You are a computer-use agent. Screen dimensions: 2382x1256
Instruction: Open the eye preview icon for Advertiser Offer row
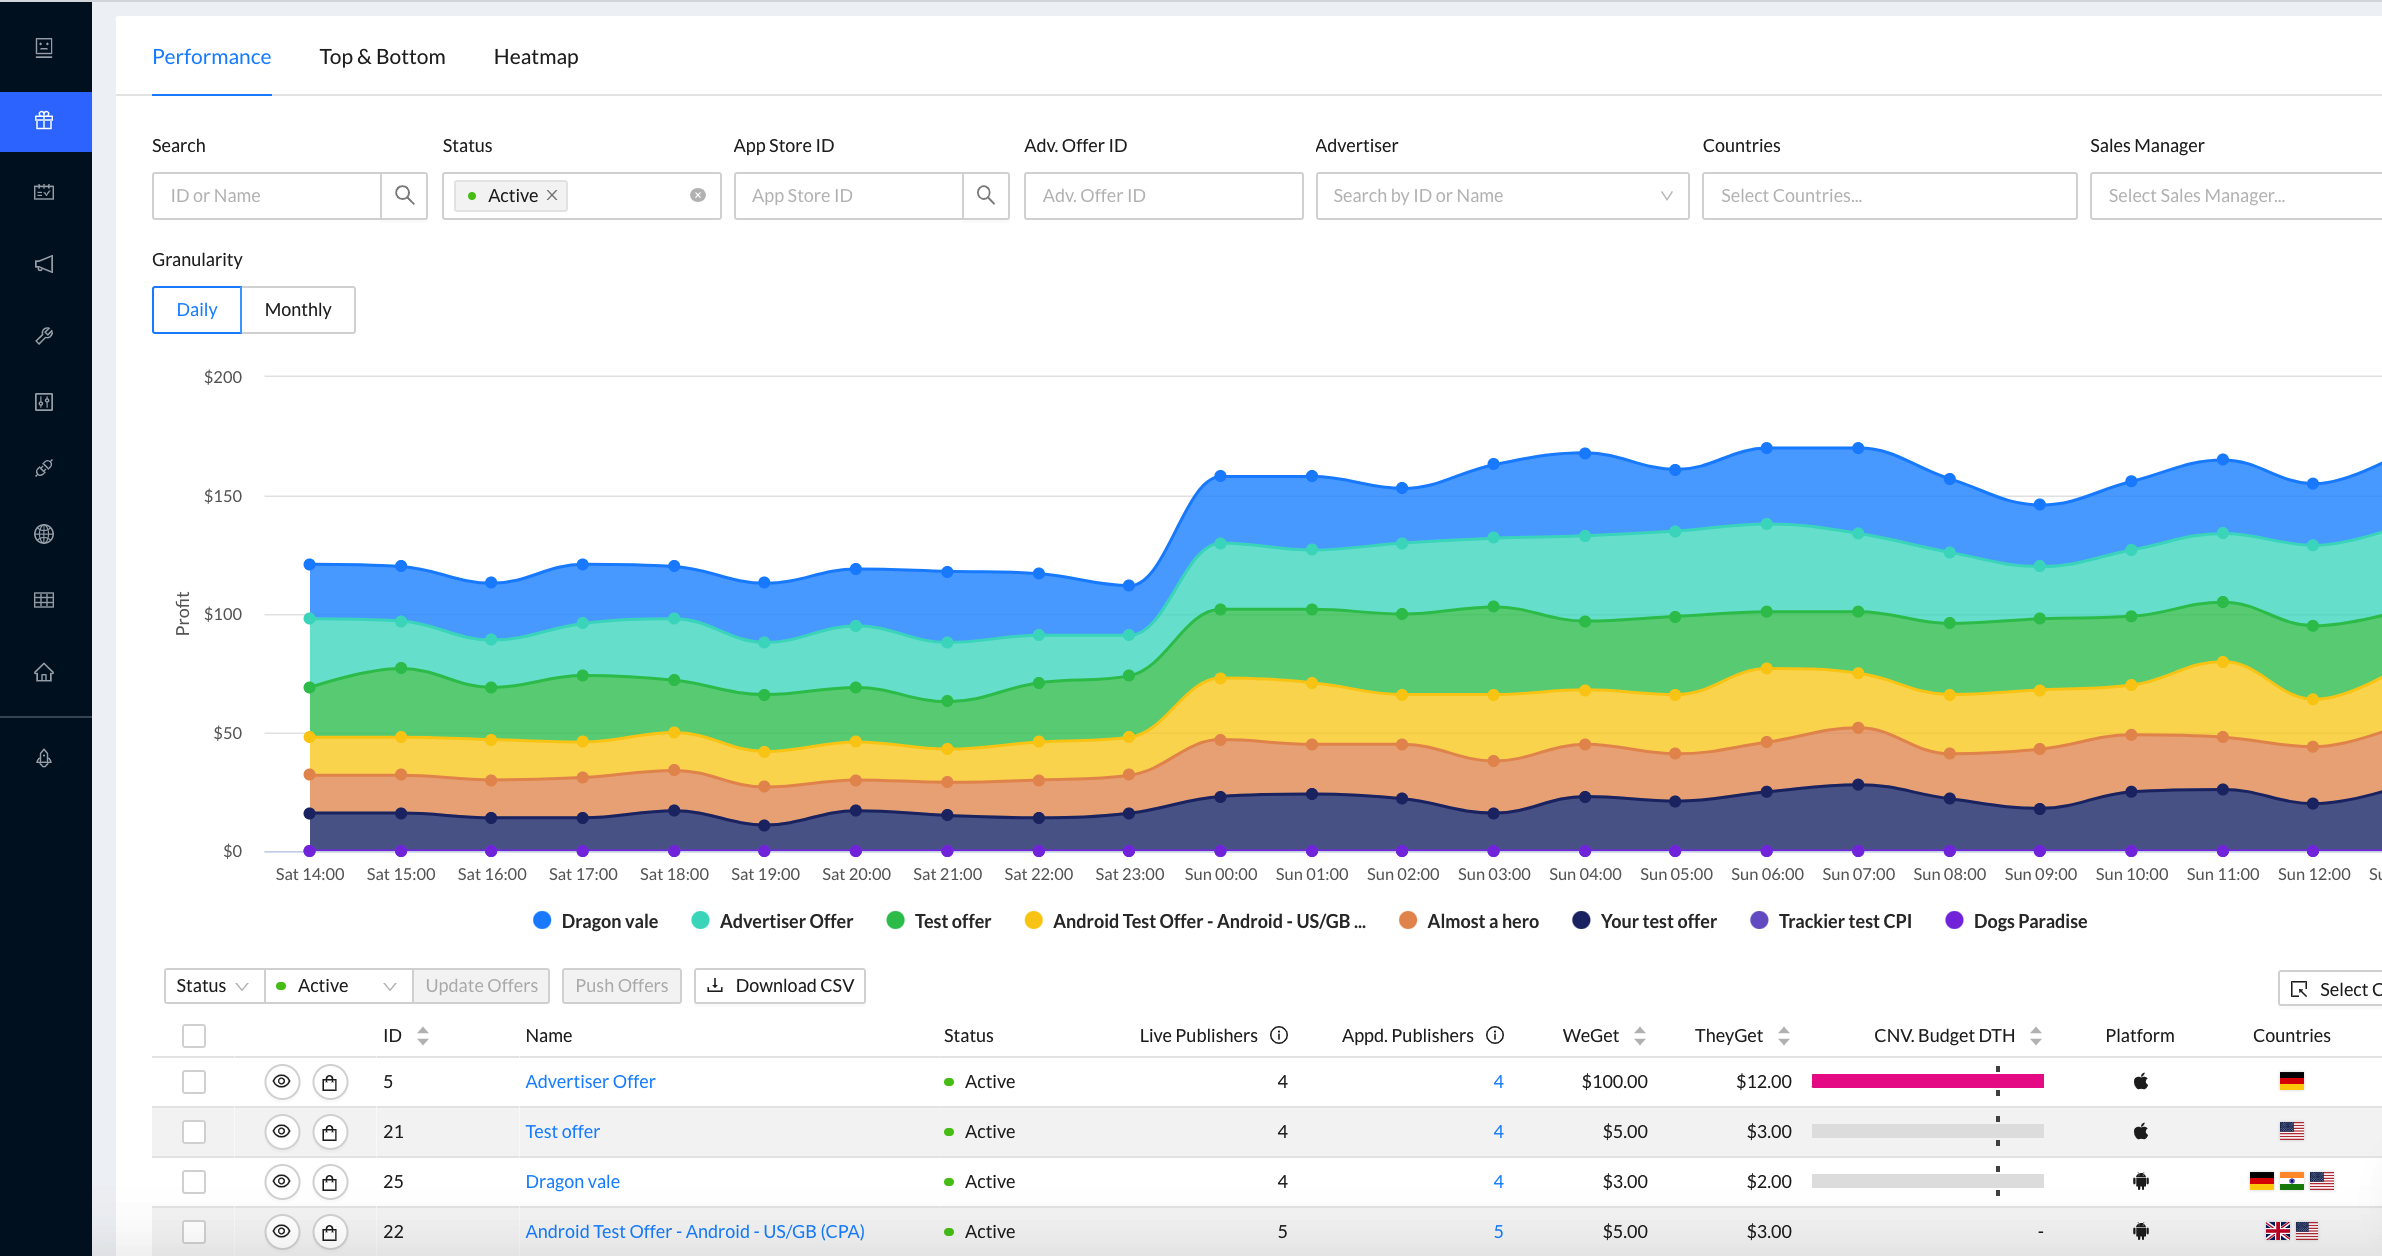tap(282, 1081)
